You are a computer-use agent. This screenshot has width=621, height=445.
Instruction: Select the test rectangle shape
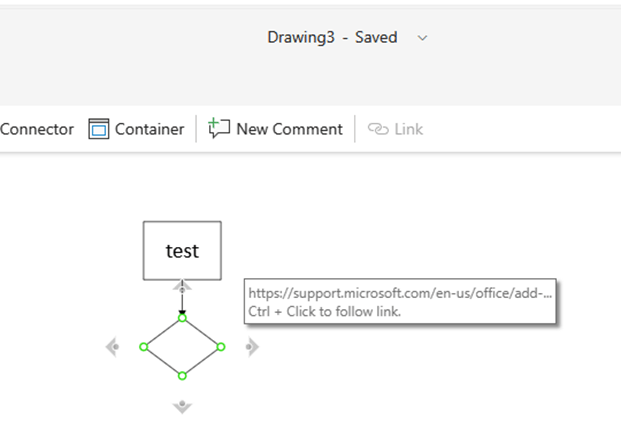182,251
